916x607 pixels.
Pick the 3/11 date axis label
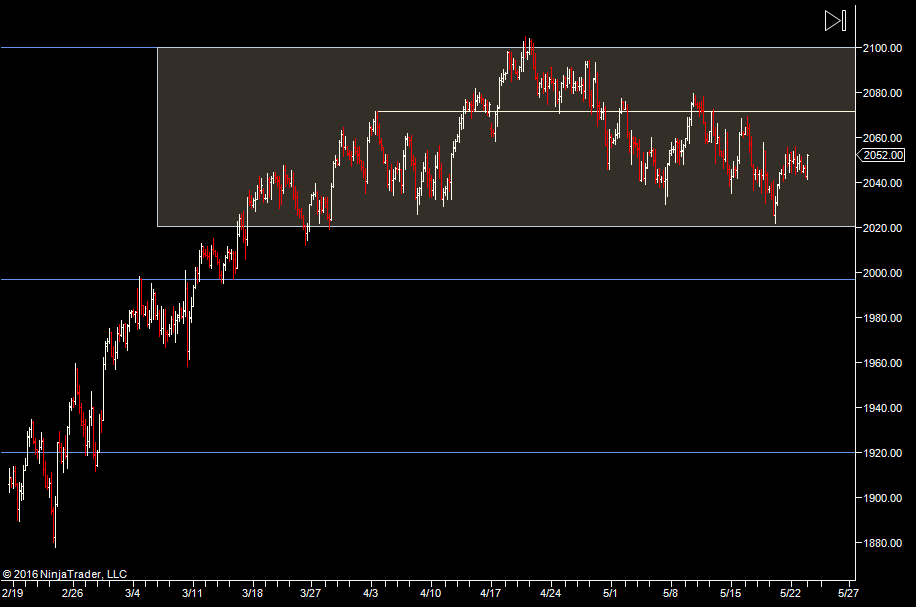click(192, 592)
